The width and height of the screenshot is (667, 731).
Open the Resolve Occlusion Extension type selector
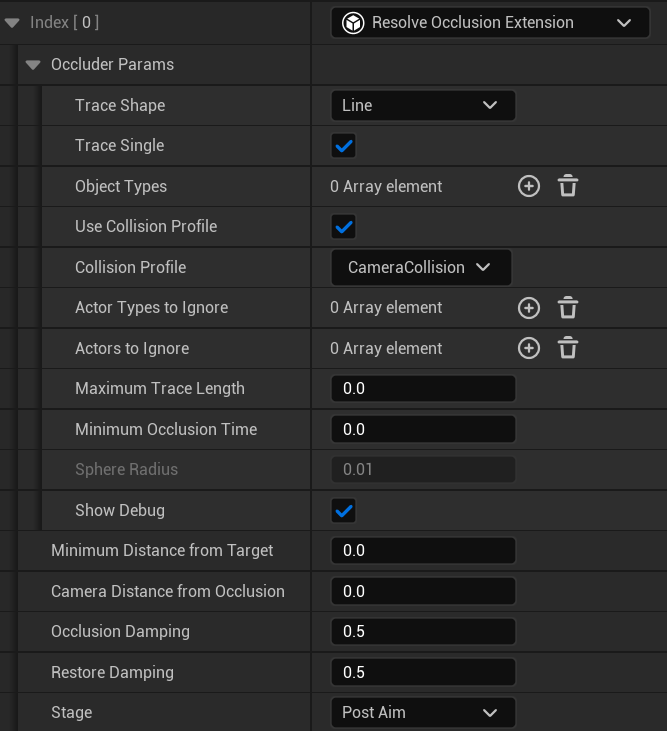490,23
